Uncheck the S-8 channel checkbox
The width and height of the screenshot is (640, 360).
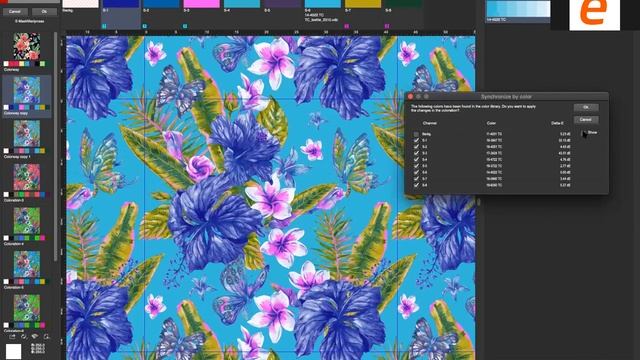(x=416, y=185)
